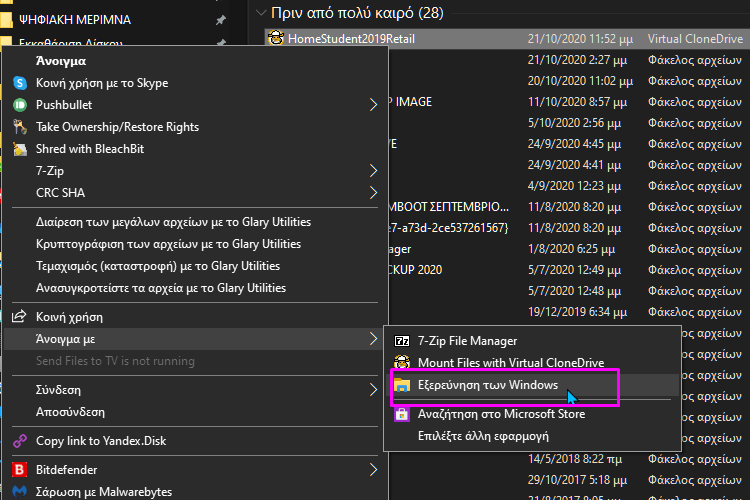Click the BleachBit shred icon

pos(20,149)
